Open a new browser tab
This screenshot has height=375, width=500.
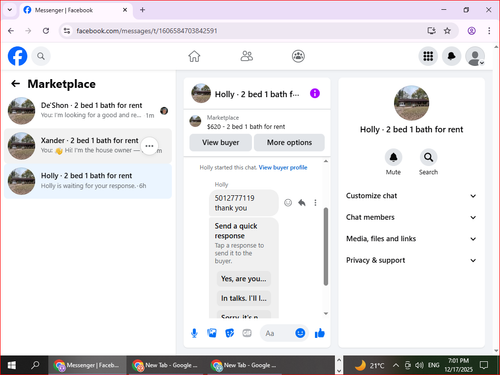[x=142, y=10]
